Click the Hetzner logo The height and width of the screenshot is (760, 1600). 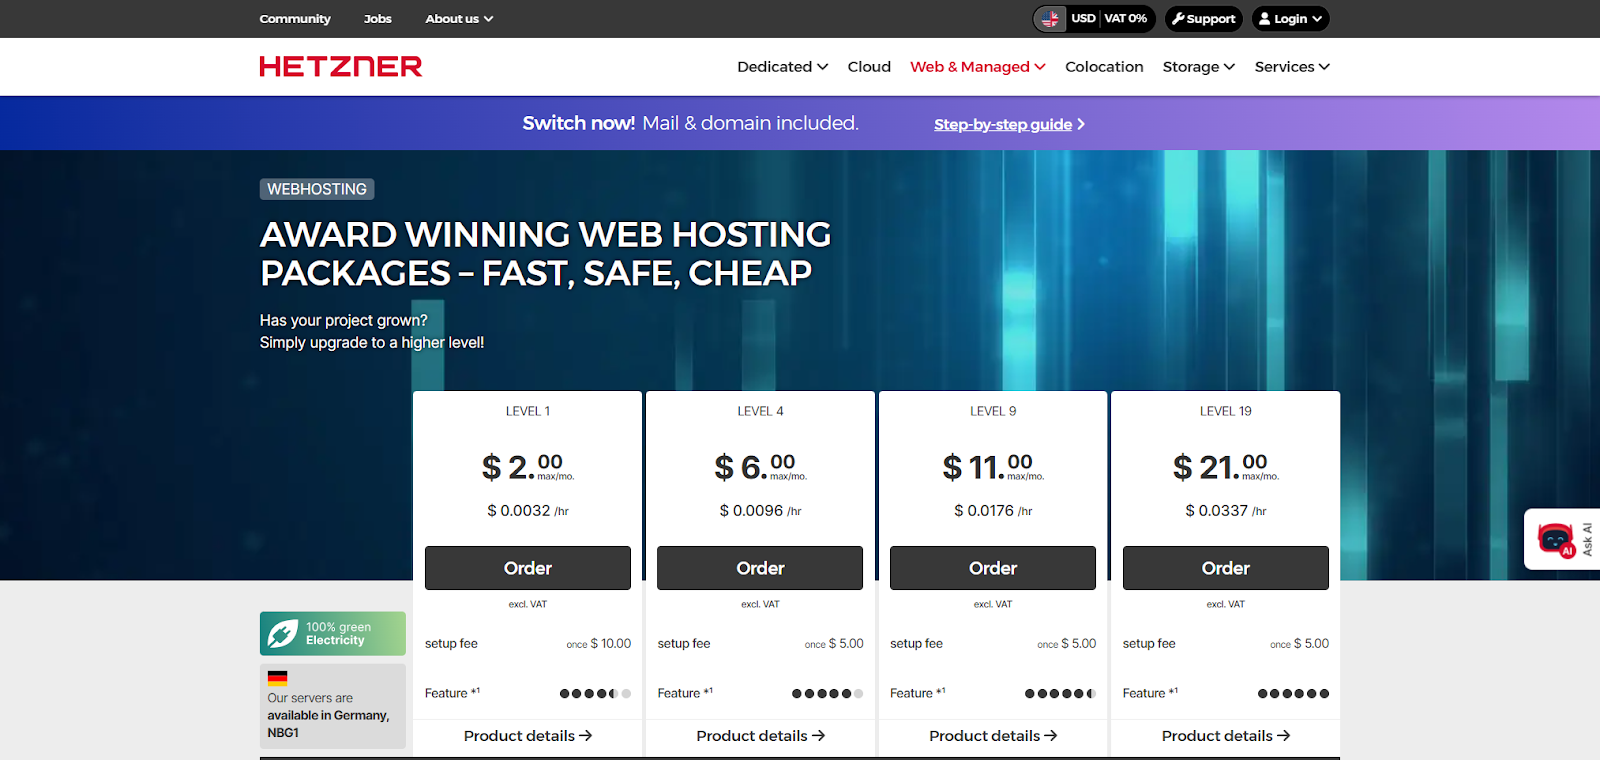pyautogui.click(x=341, y=67)
